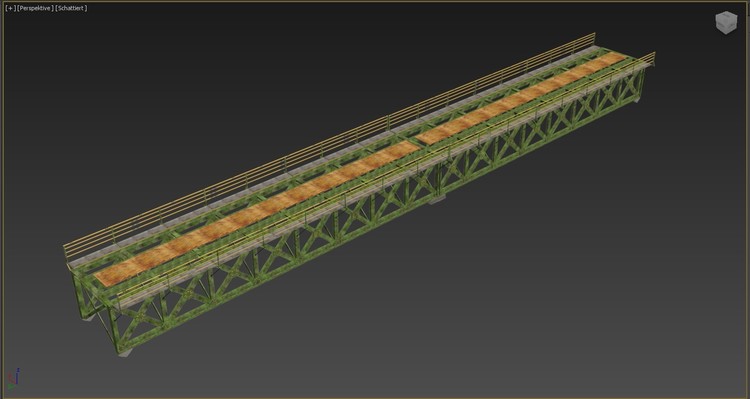Viewport: 750px width, 399px height.
Task: Click the ViewCube in the viewport corner
Action: point(726,22)
